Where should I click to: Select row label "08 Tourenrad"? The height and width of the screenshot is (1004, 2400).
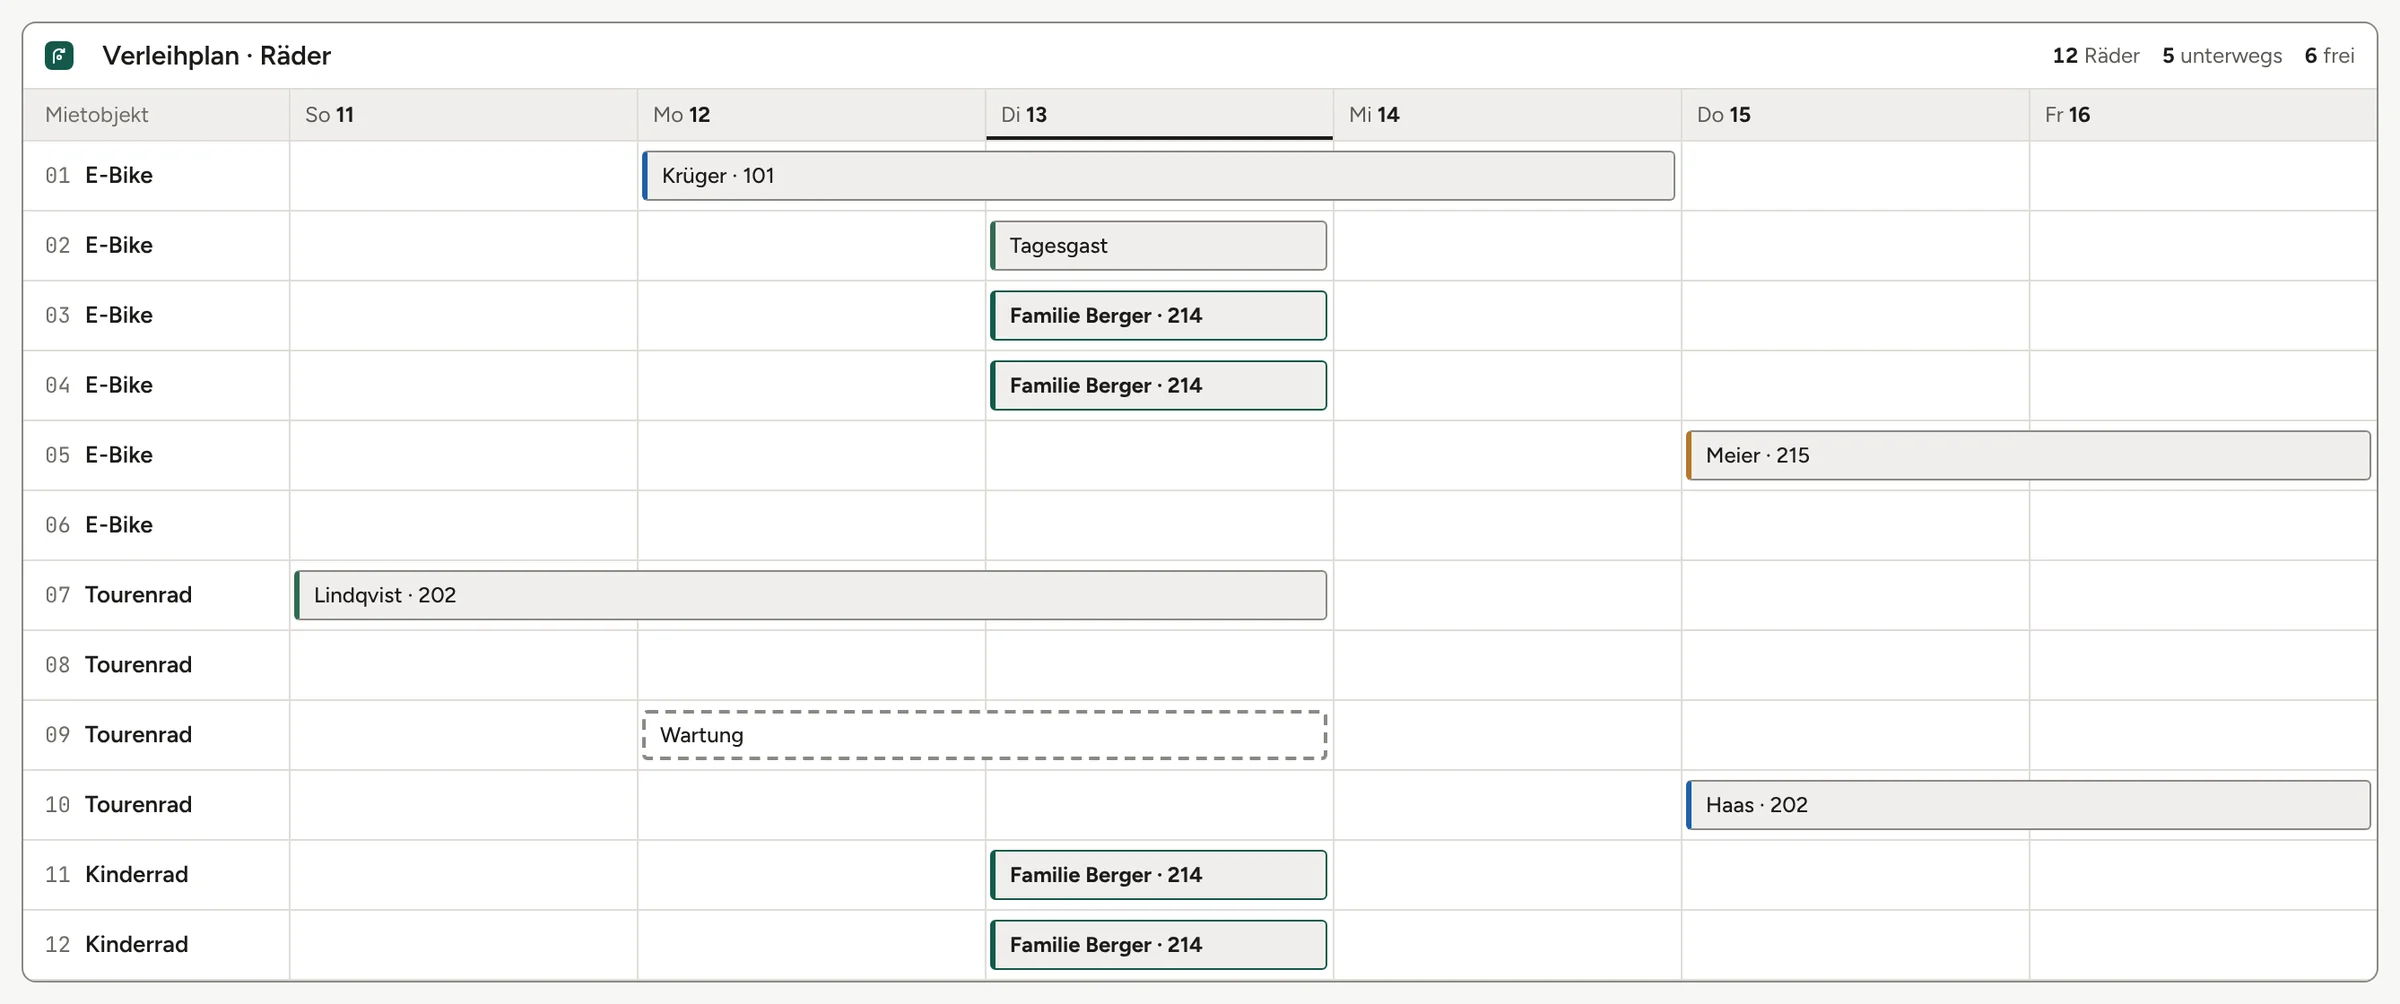coord(118,665)
